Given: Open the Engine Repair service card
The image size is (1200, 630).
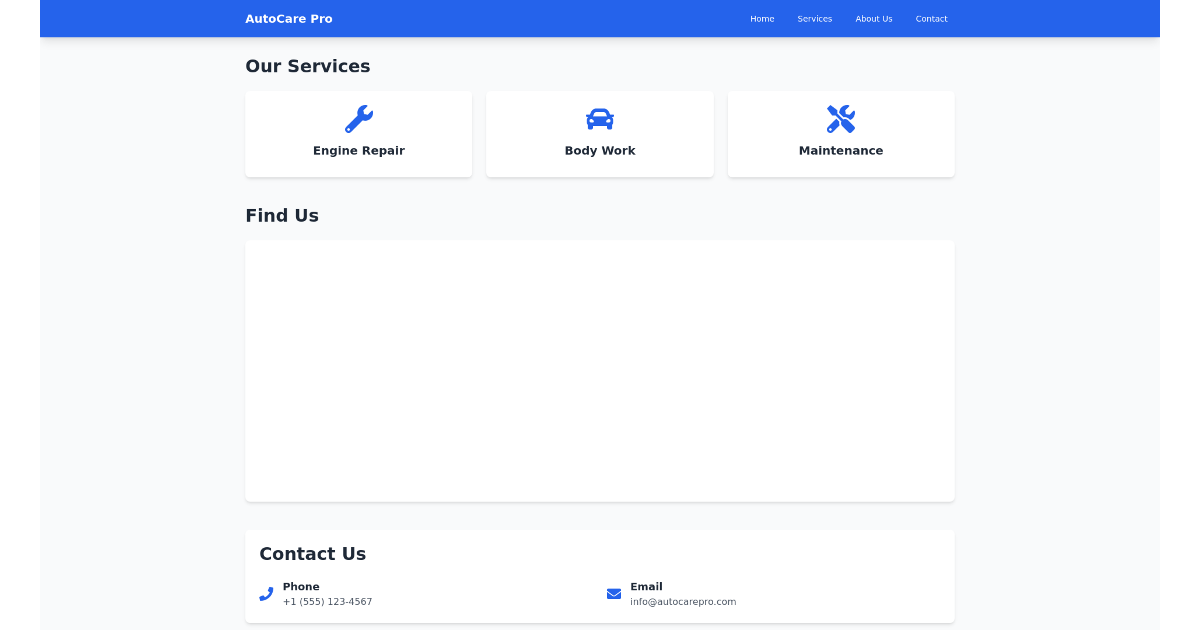Looking at the screenshot, I should tap(358, 133).
